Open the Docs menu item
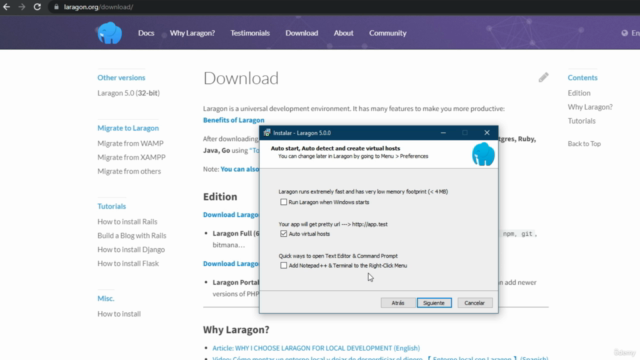Image resolution: width=640 pixels, height=360 pixels. coord(146,33)
